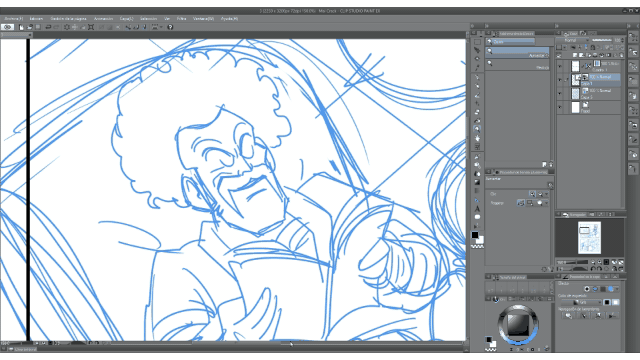Open the Gestión de la página menu
Viewport: 640px width, 360px height.
click(x=68, y=19)
